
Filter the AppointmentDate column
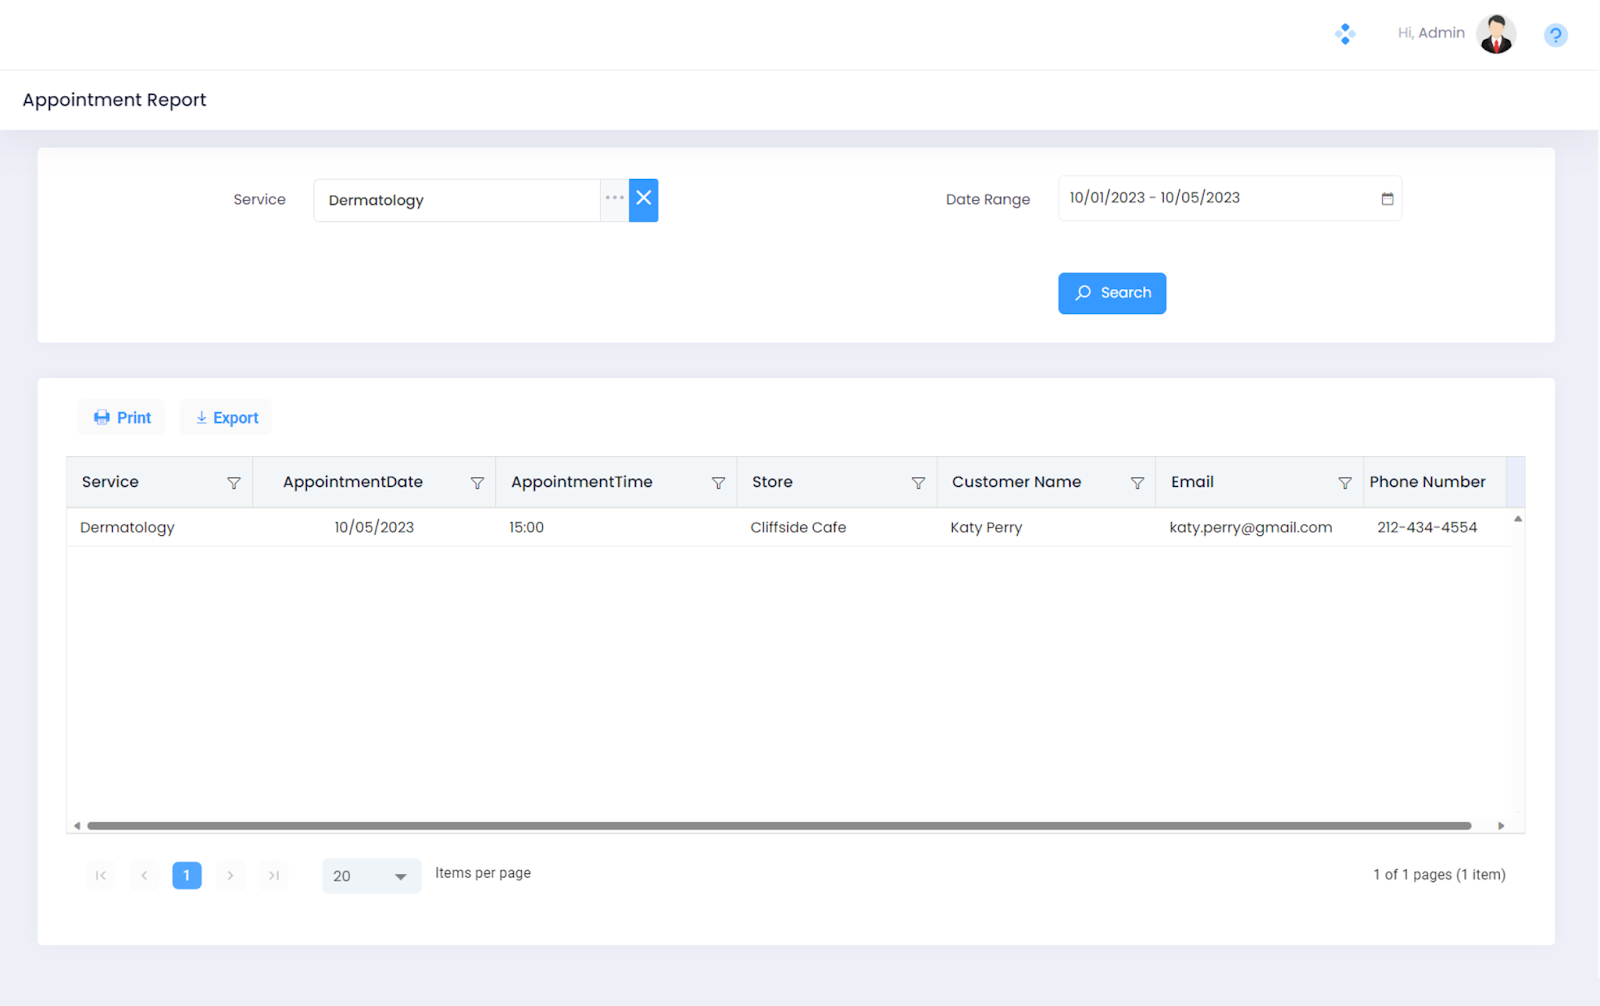[x=477, y=483]
